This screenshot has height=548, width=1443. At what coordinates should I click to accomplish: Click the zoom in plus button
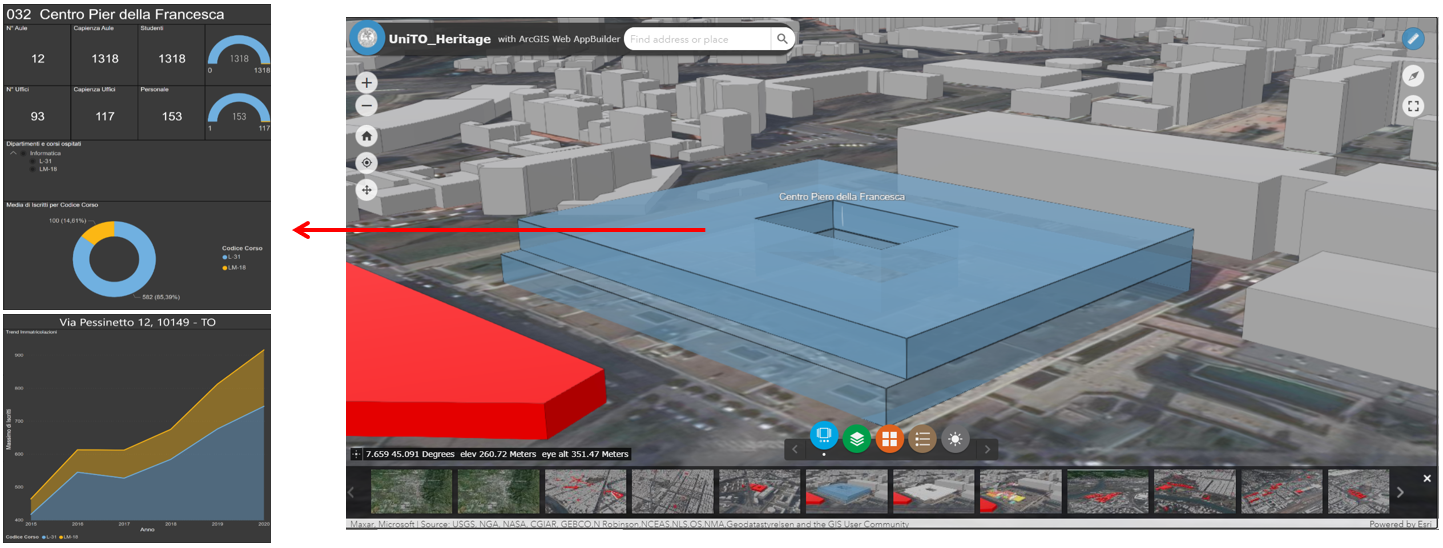tap(367, 83)
